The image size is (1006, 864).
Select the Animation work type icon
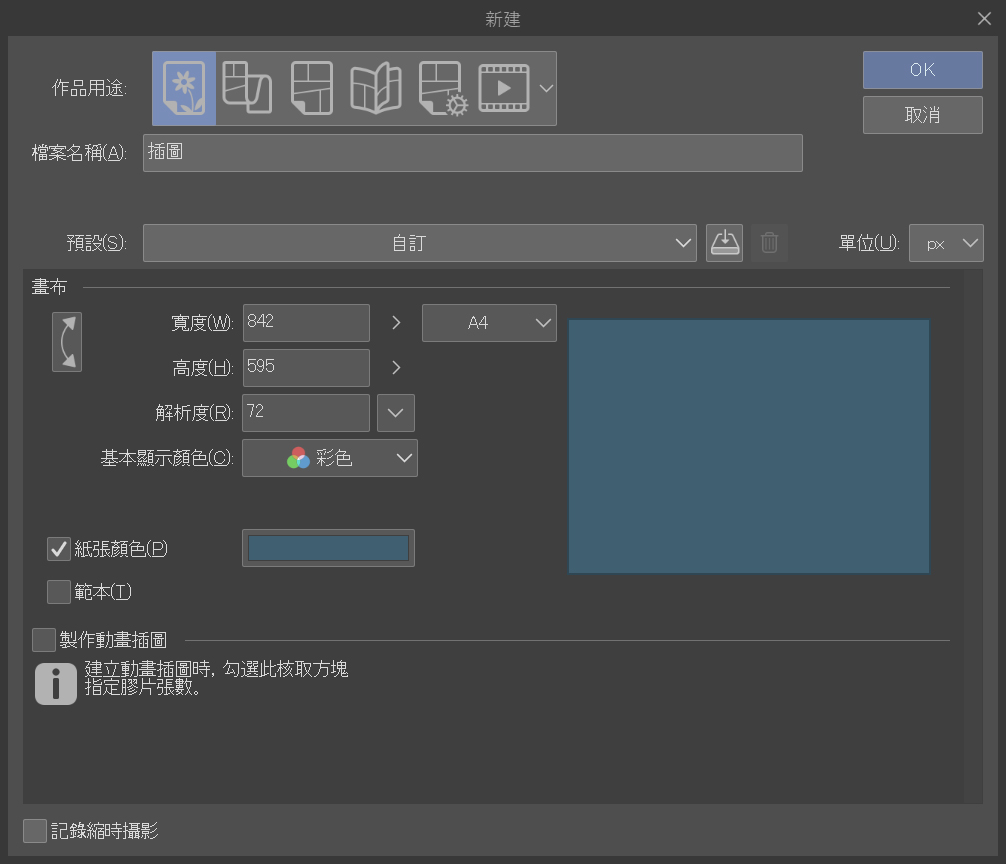click(504, 88)
